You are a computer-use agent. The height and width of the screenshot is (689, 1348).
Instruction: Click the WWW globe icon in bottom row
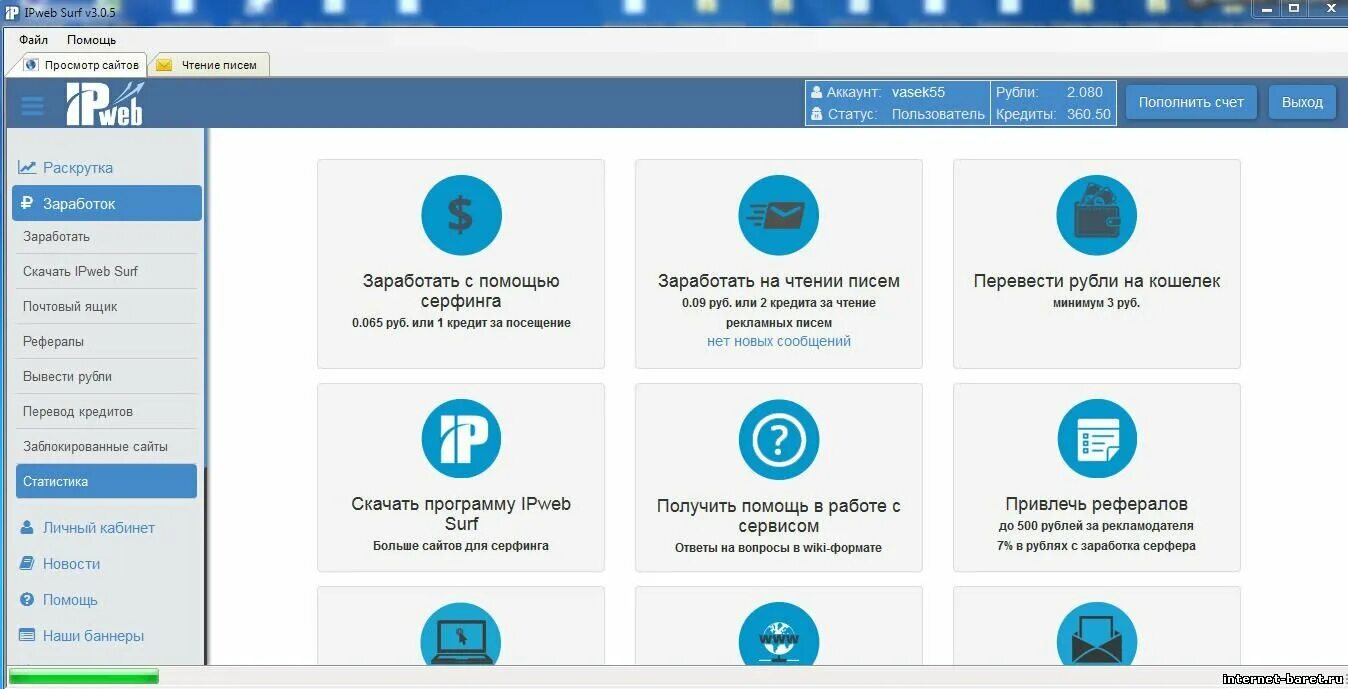(778, 634)
